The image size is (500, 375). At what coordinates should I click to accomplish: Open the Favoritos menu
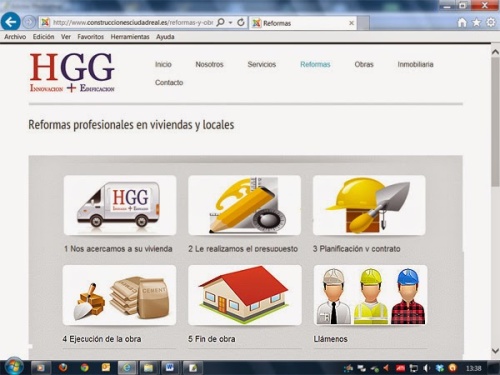click(x=90, y=37)
